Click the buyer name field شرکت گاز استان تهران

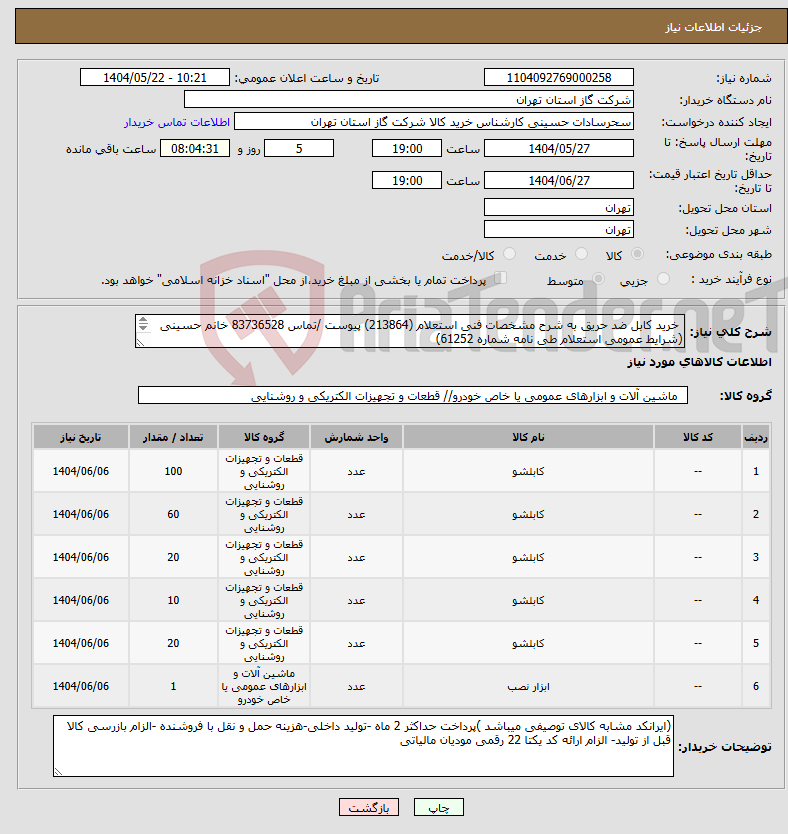[x=409, y=100]
